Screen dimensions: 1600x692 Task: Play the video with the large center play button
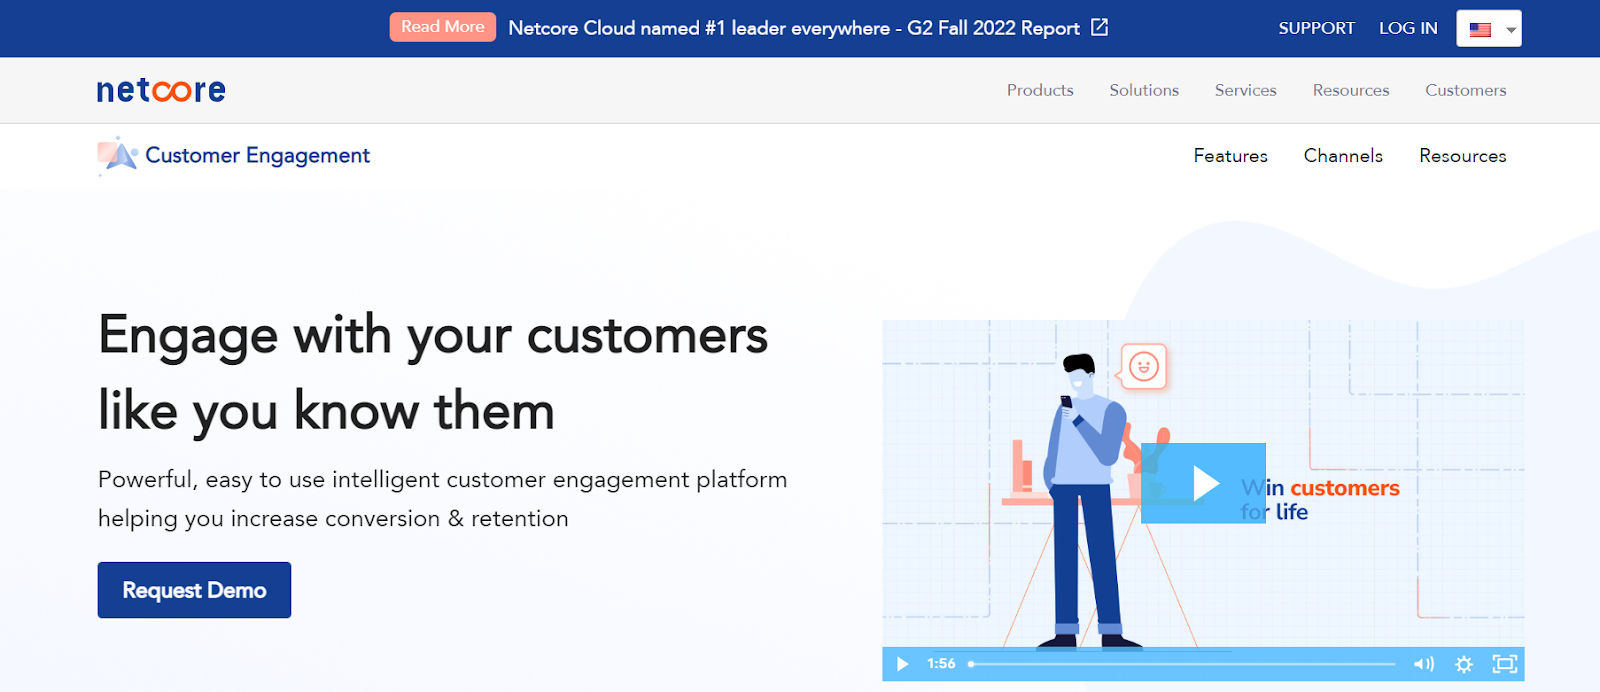[1203, 483]
